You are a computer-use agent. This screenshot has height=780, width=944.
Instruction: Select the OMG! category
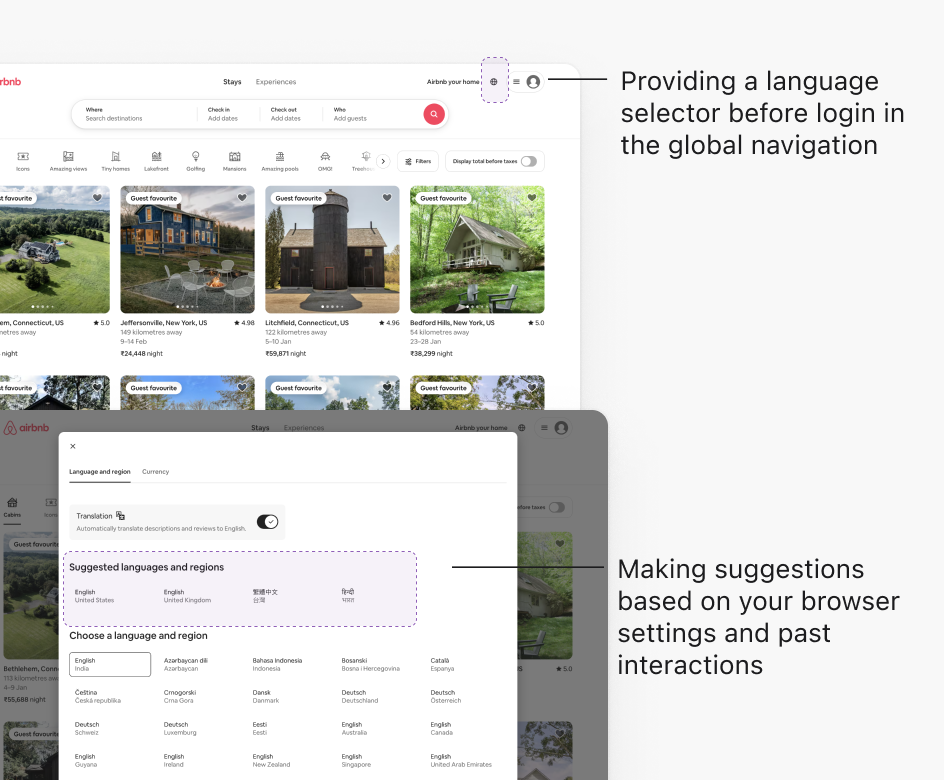tap(325, 161)
